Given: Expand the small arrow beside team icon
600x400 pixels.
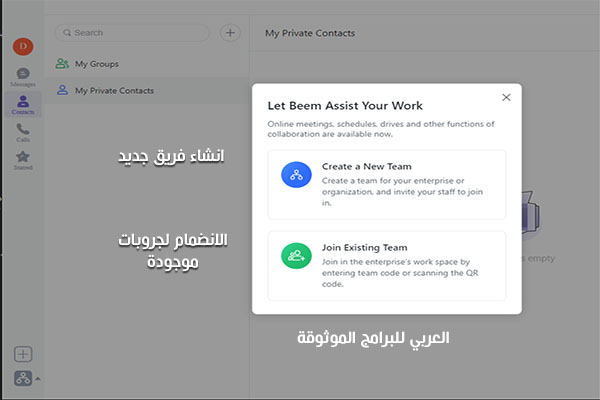Looking at the screenshot, I should (x=38, y=379).
